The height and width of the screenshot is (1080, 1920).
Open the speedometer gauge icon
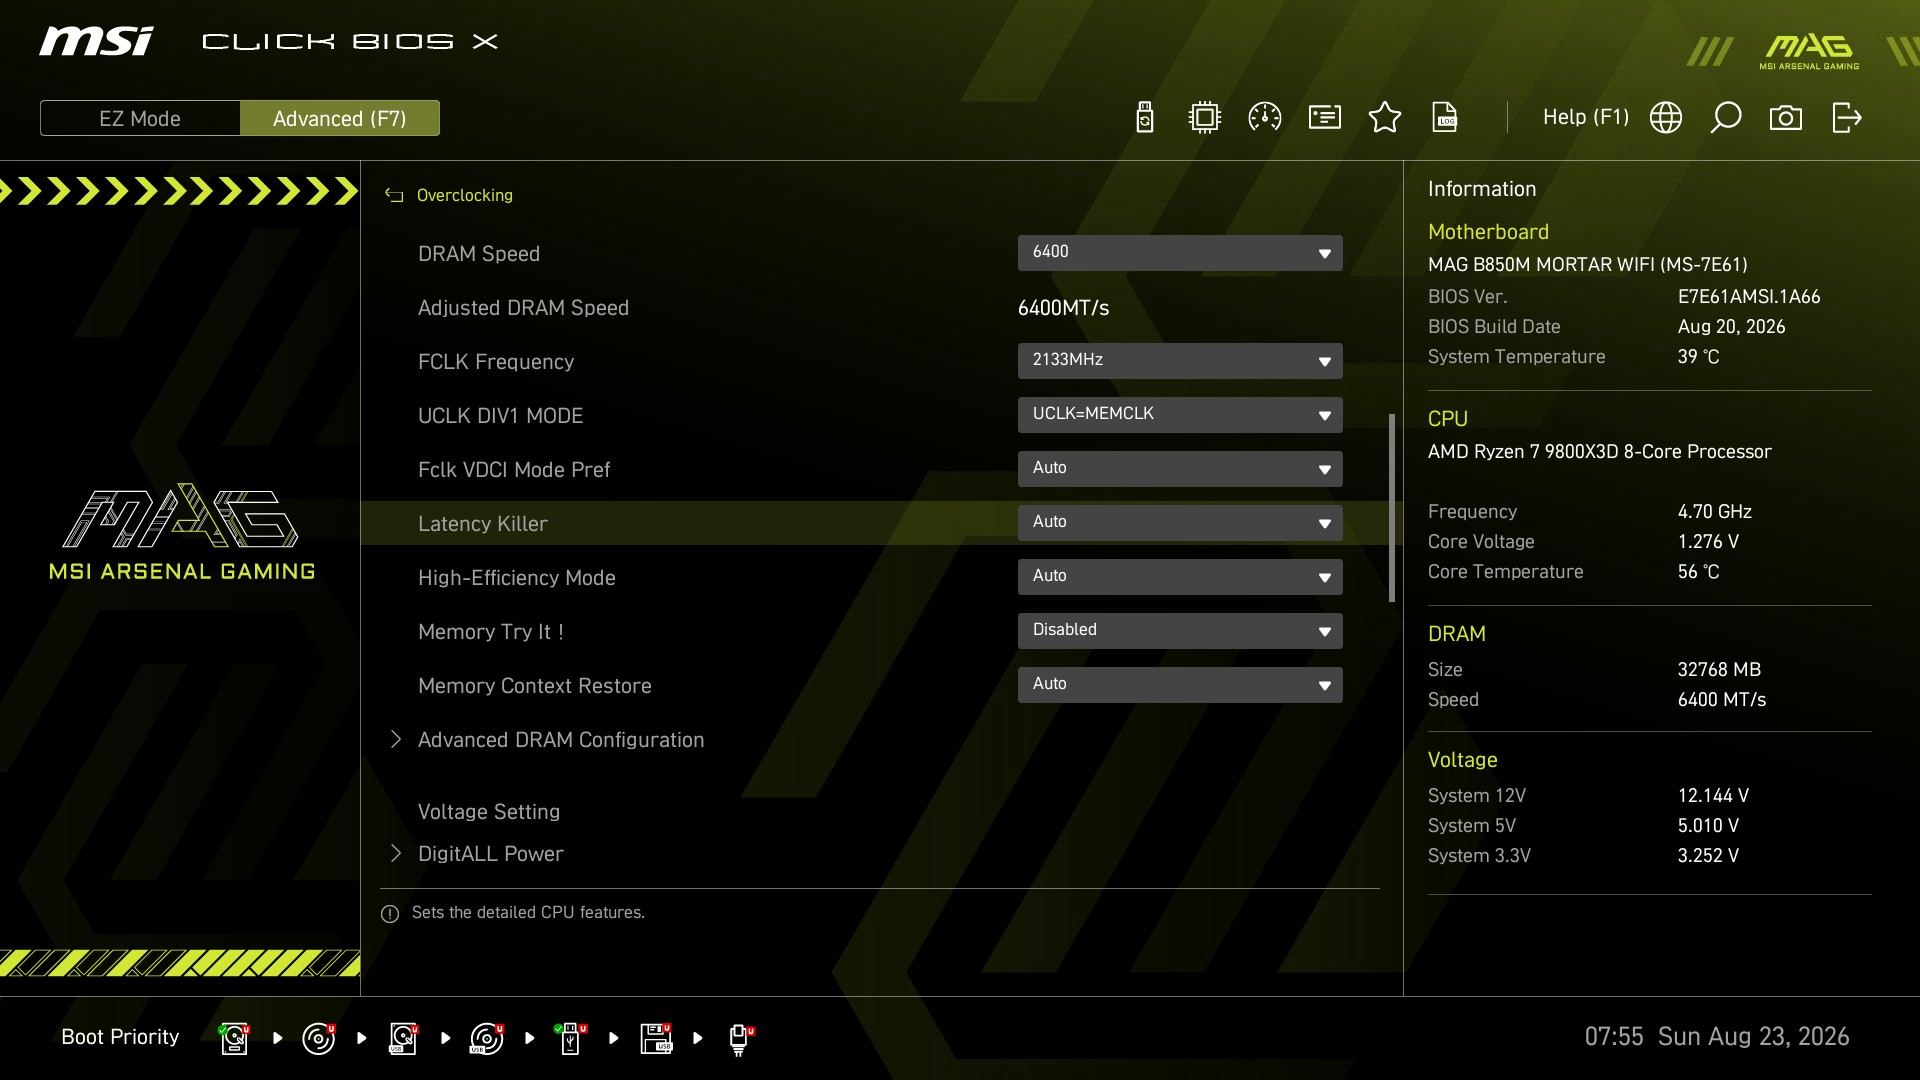[x=1265, y=118]
